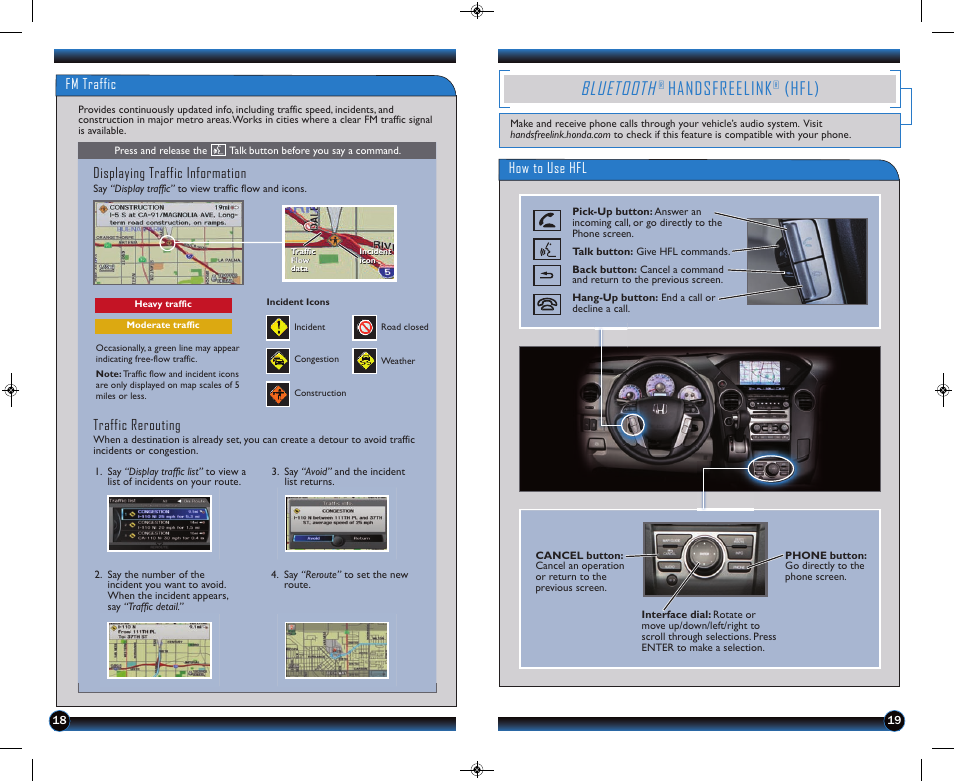Open the rerouted map screenshot for step 4
The width and height of the screenshot is (954, 781).
[336, 650]
